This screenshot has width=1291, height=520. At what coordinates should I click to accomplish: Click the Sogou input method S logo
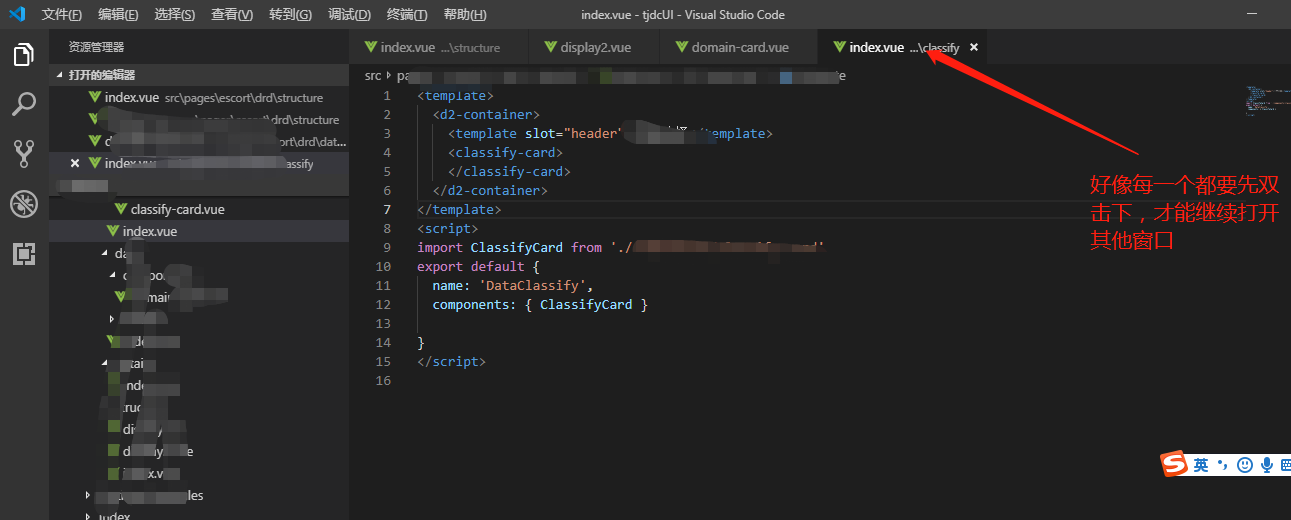pos(1174,465)
